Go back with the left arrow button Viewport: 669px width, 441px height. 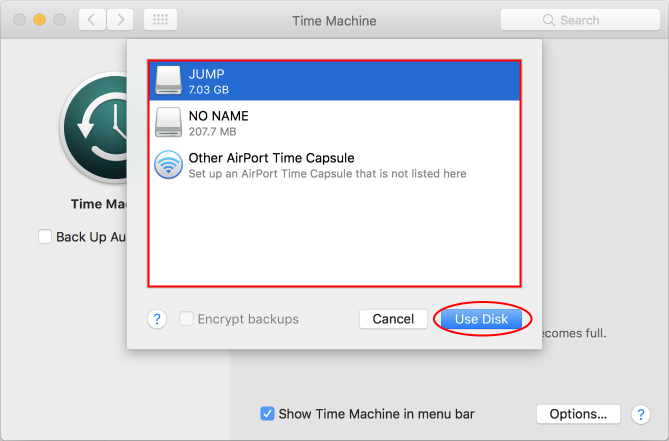click(92, 20)
